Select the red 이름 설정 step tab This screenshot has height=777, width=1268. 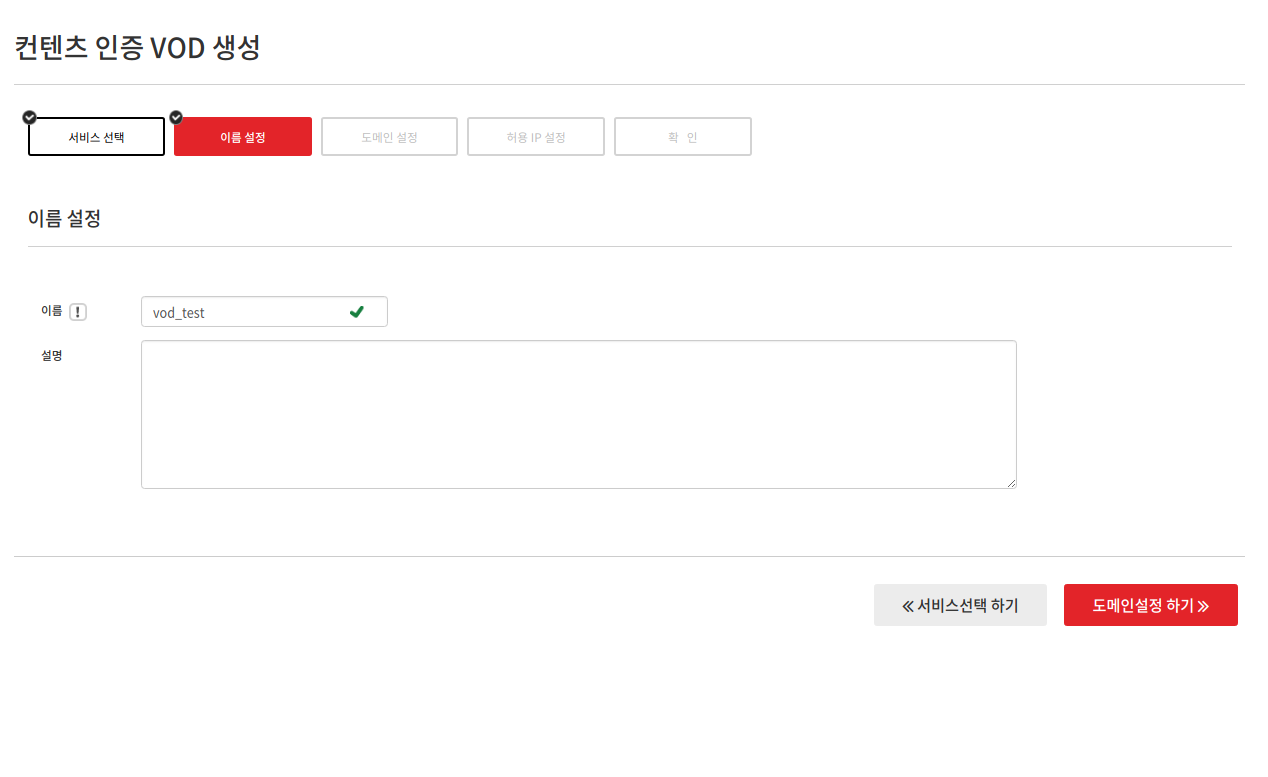243,137
